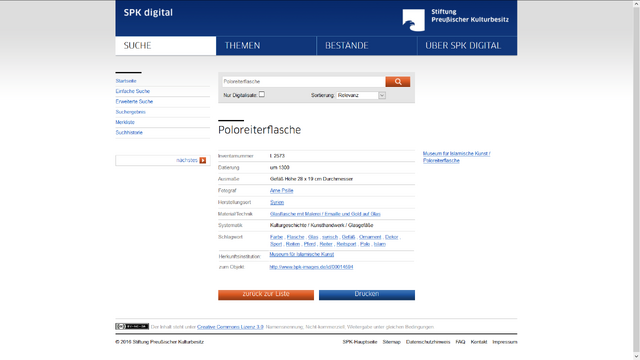The width and height of the screenshot is (640, 360).
Task: Click the Glas keyword link
Action: 313,237
